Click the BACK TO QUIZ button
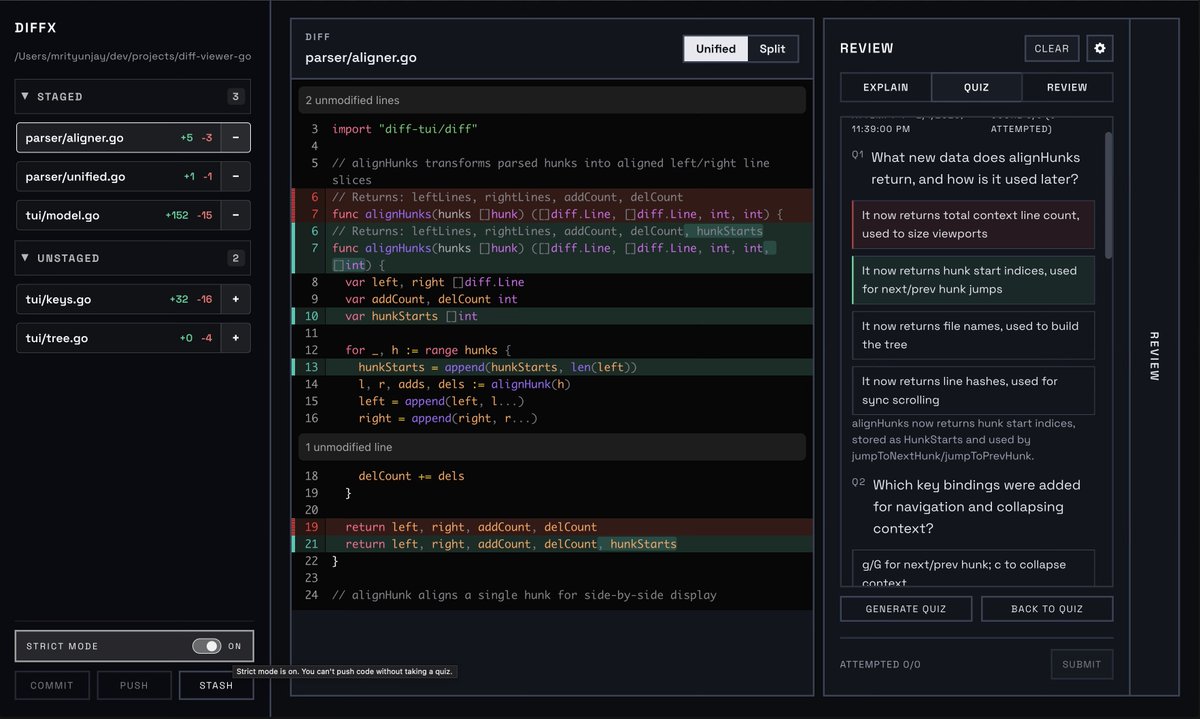1200x719 pixels. pyautogui.click(x=1047, y=609)
